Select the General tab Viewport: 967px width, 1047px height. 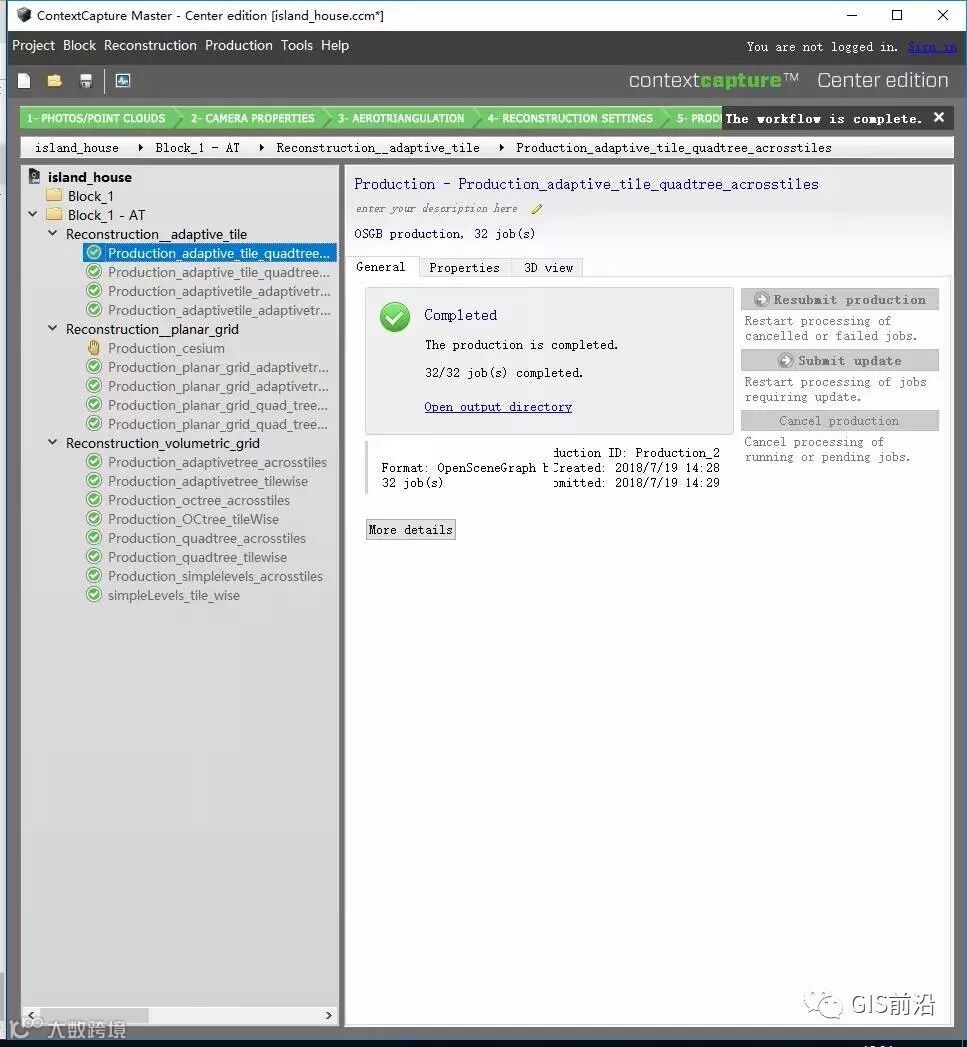click(381, 266)
